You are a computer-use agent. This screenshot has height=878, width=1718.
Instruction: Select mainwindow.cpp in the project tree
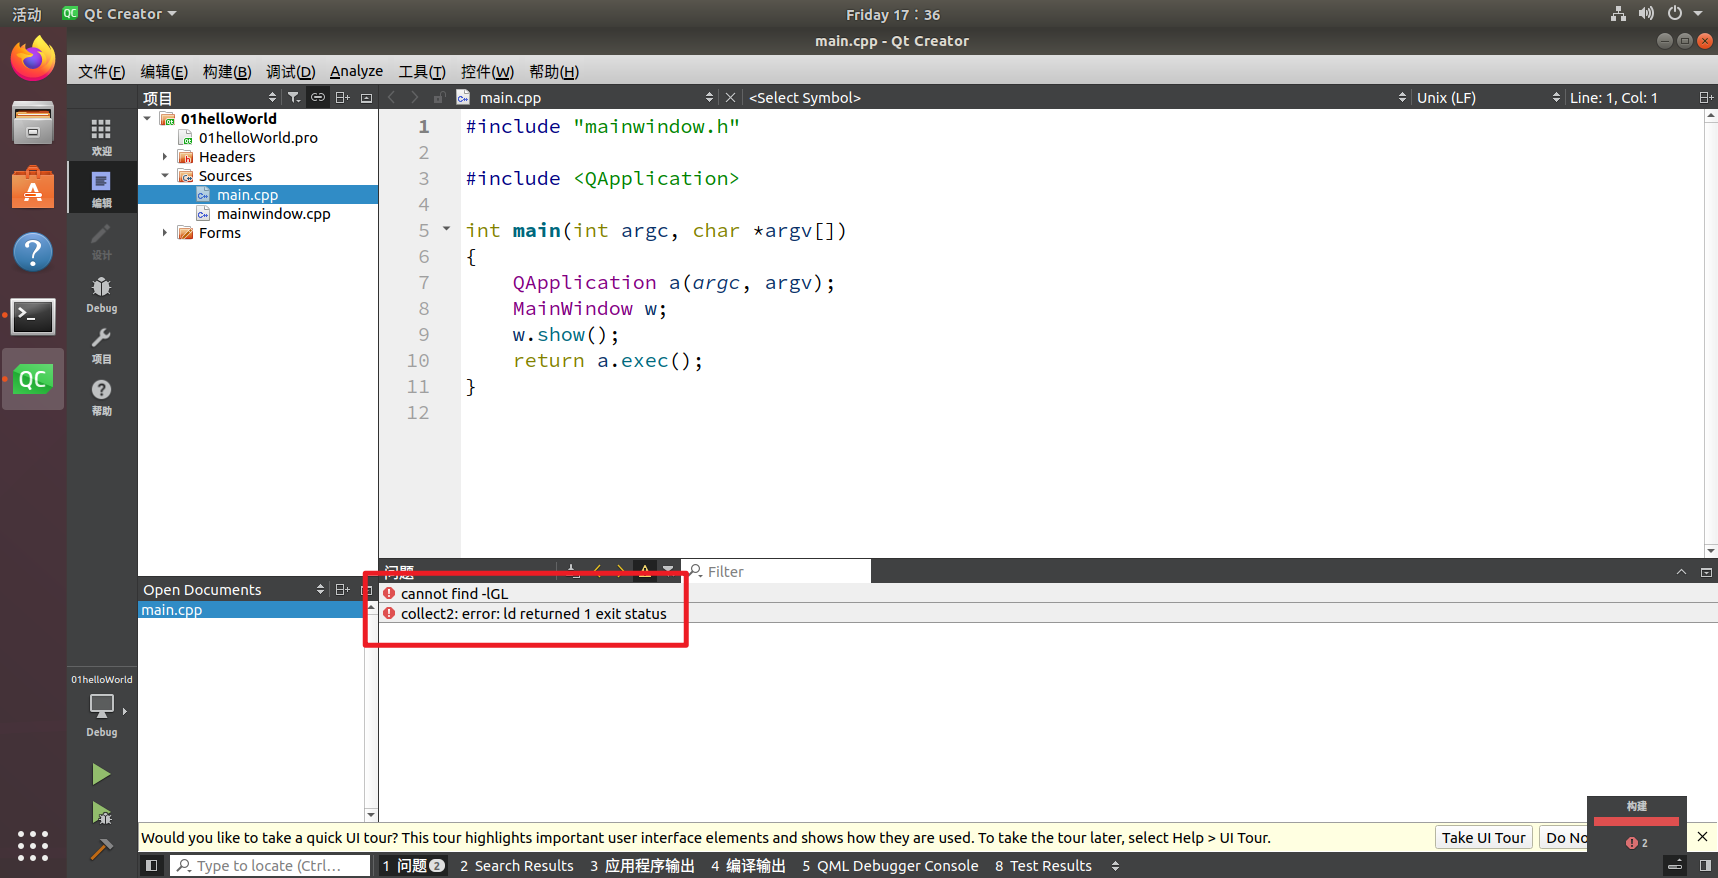(273, 213)
